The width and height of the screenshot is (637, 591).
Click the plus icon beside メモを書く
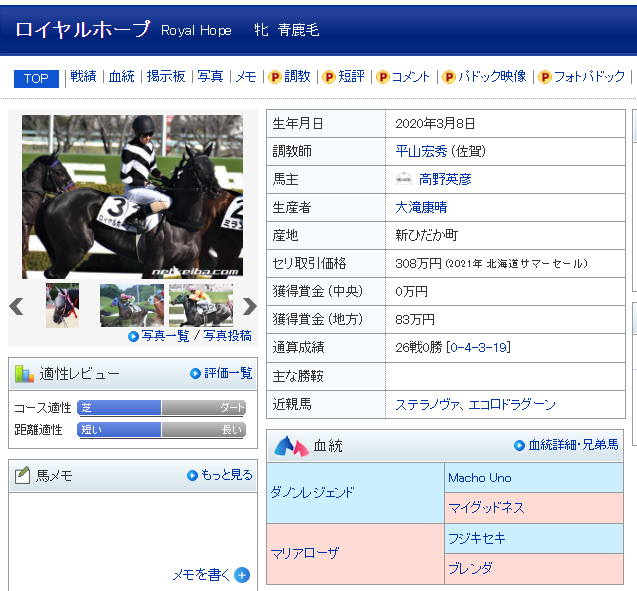[242, 575]
